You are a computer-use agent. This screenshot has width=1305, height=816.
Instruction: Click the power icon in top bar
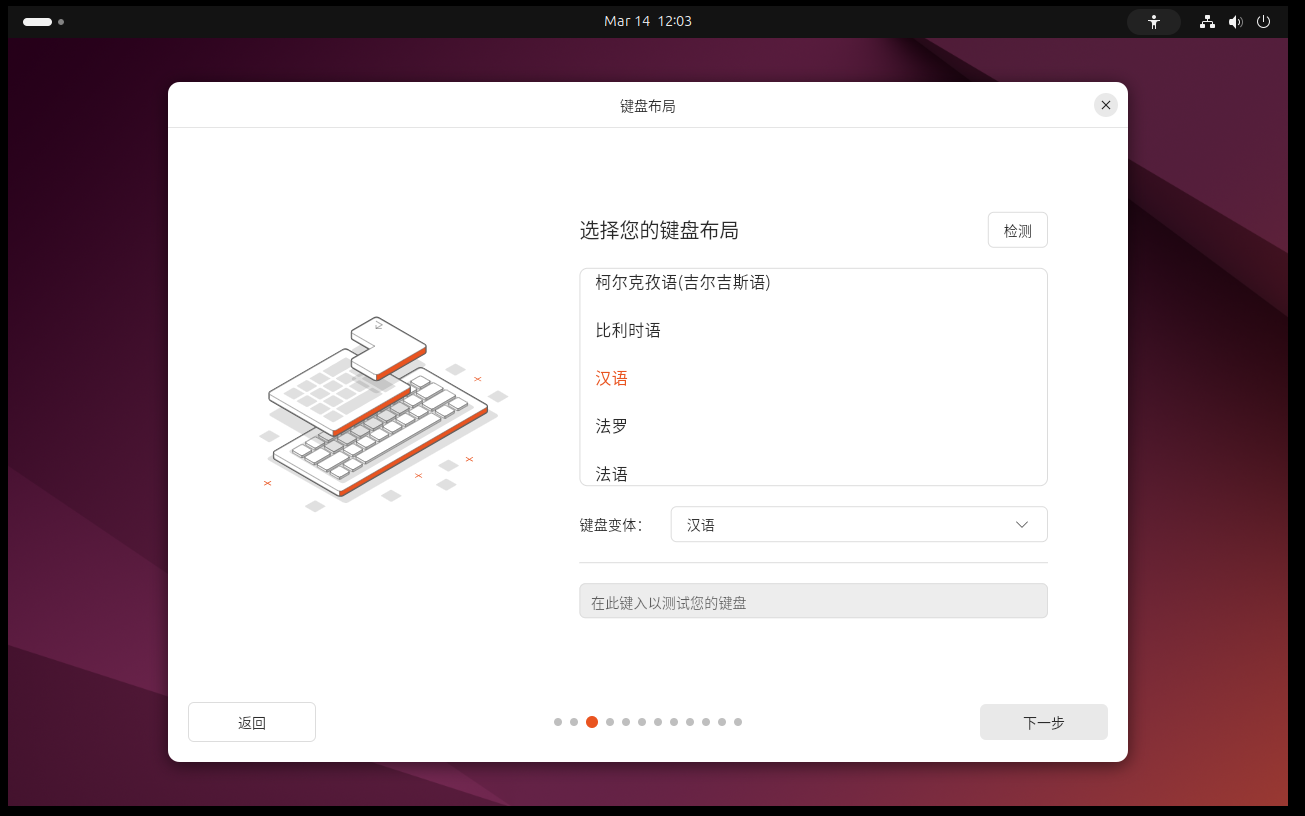(x=1263, y=22)
